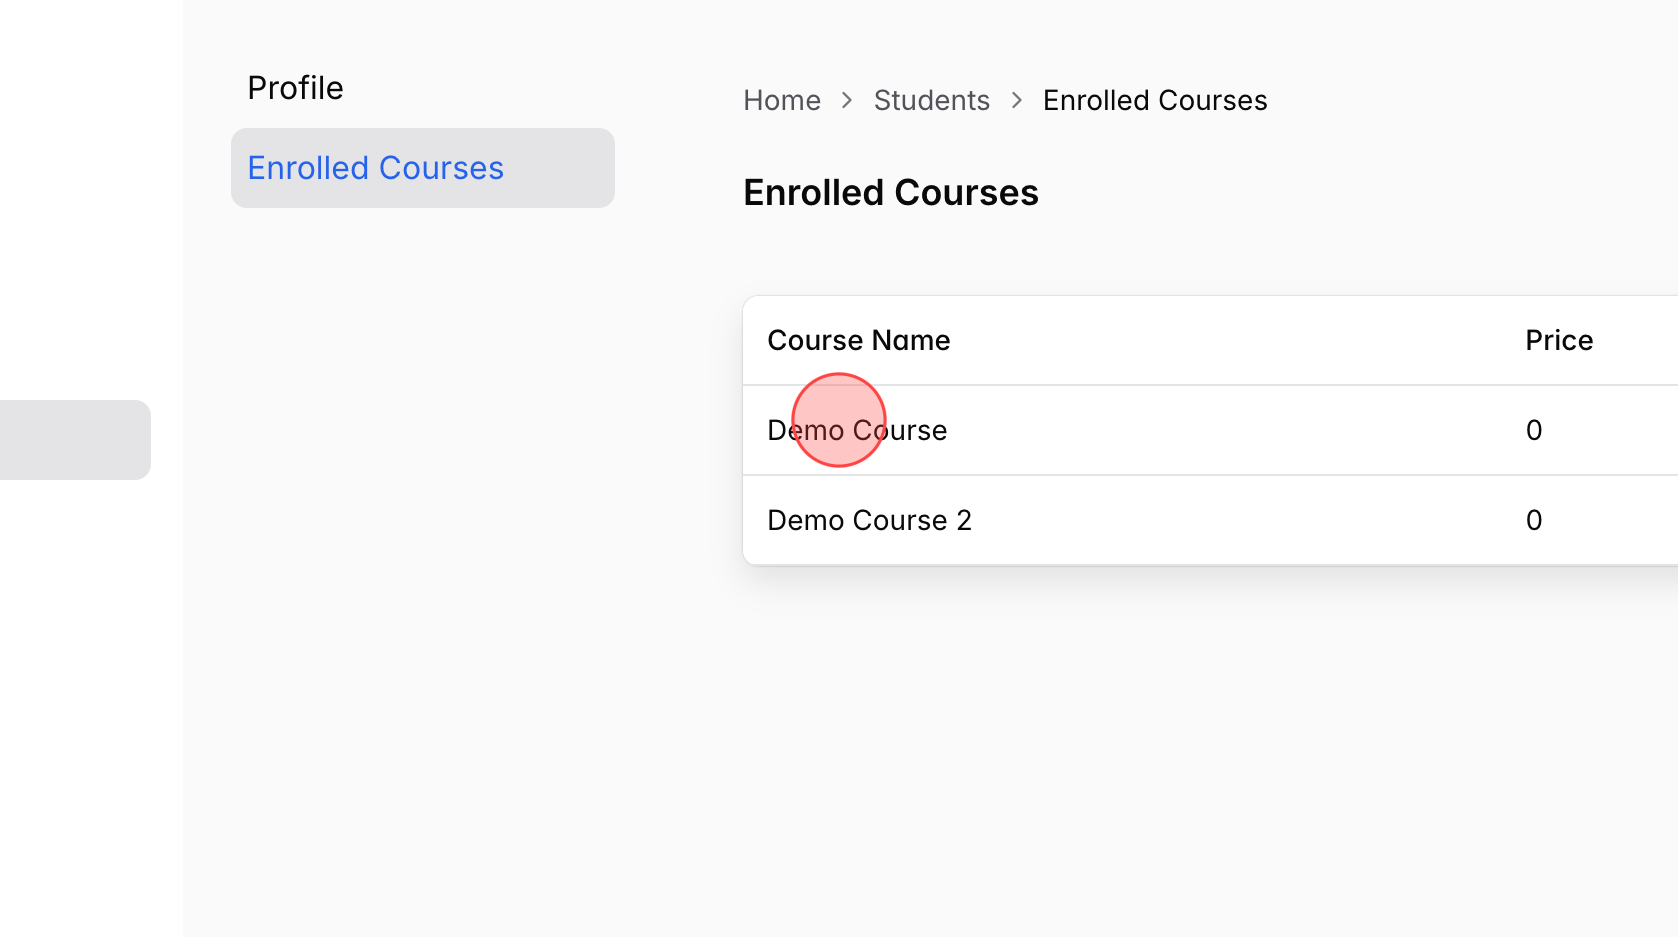Screen dimensions: 1678x937
Task: Select the price value of Demo Course 2
Action: 1534,520
